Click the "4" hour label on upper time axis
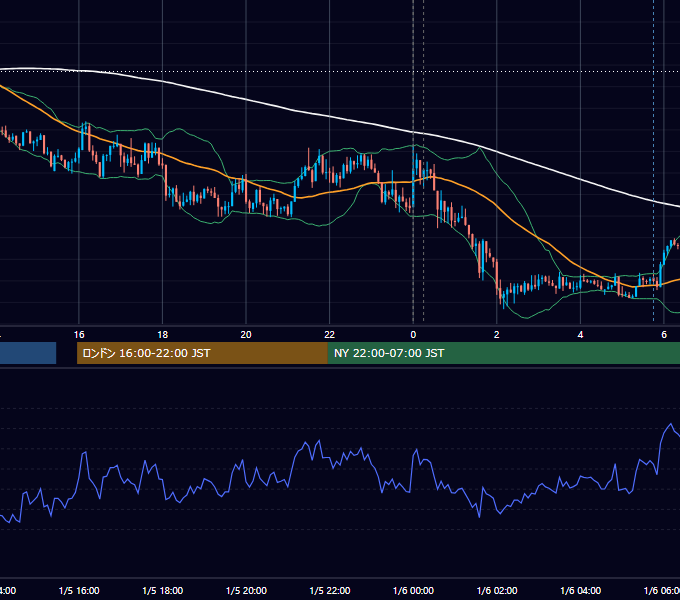The image size is (680, 600). click(x=580, y=335)
